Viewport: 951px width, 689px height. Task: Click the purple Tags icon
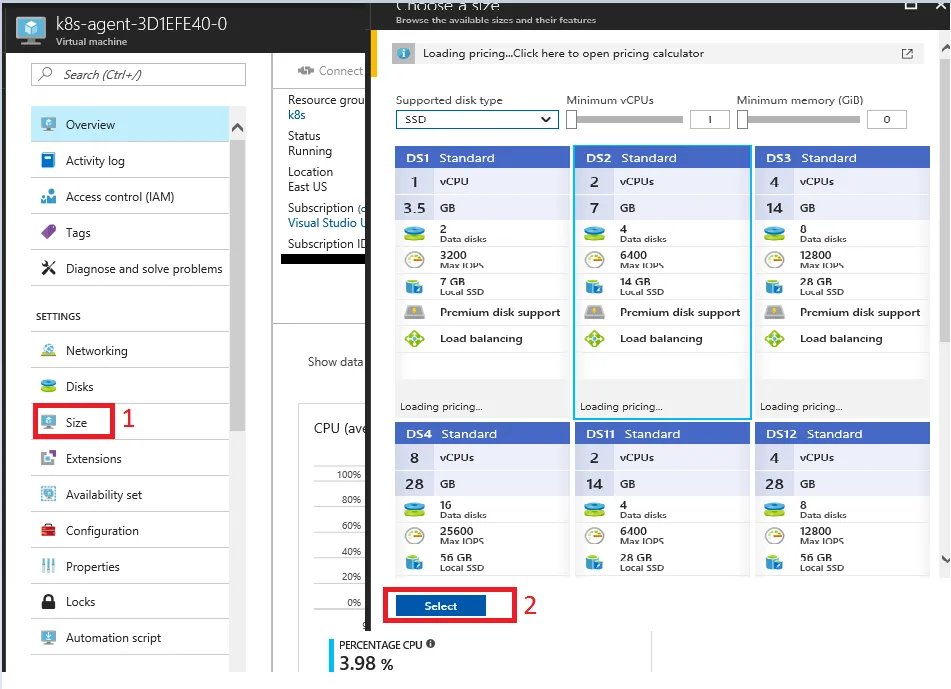tap(48, 232)
